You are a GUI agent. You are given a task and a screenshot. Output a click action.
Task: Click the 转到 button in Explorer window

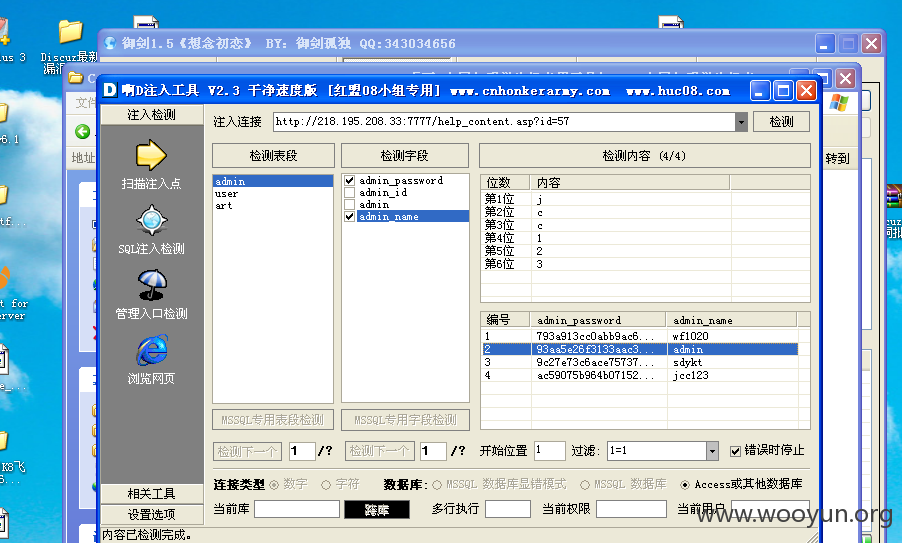click(x=837, y=158)
